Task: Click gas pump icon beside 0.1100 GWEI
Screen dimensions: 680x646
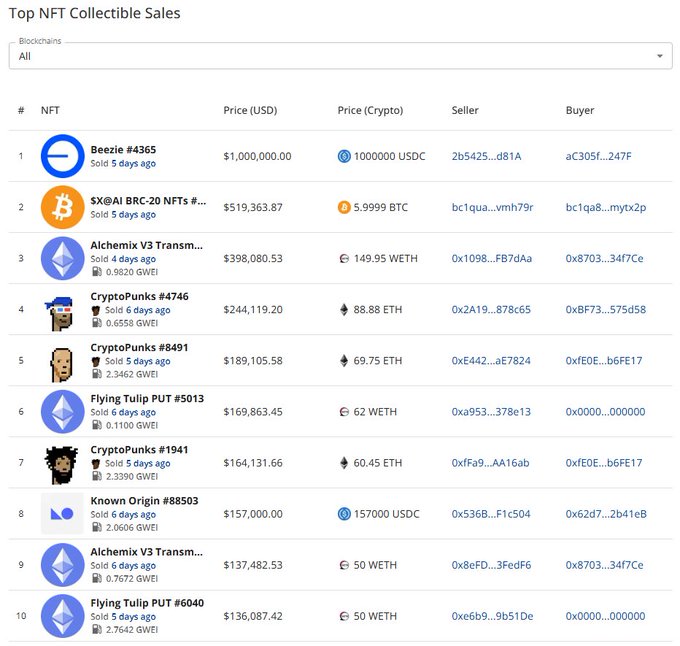Action: point(96,425)
